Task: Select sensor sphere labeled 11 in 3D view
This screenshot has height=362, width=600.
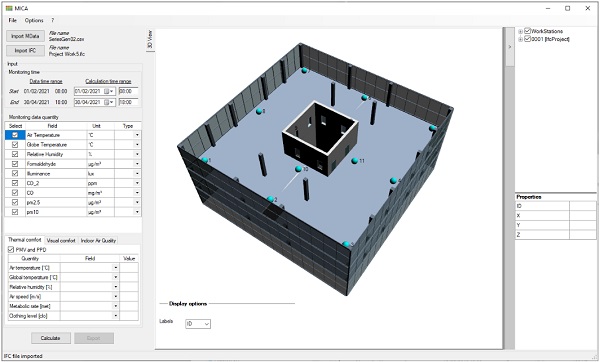Action: point(355,161)
